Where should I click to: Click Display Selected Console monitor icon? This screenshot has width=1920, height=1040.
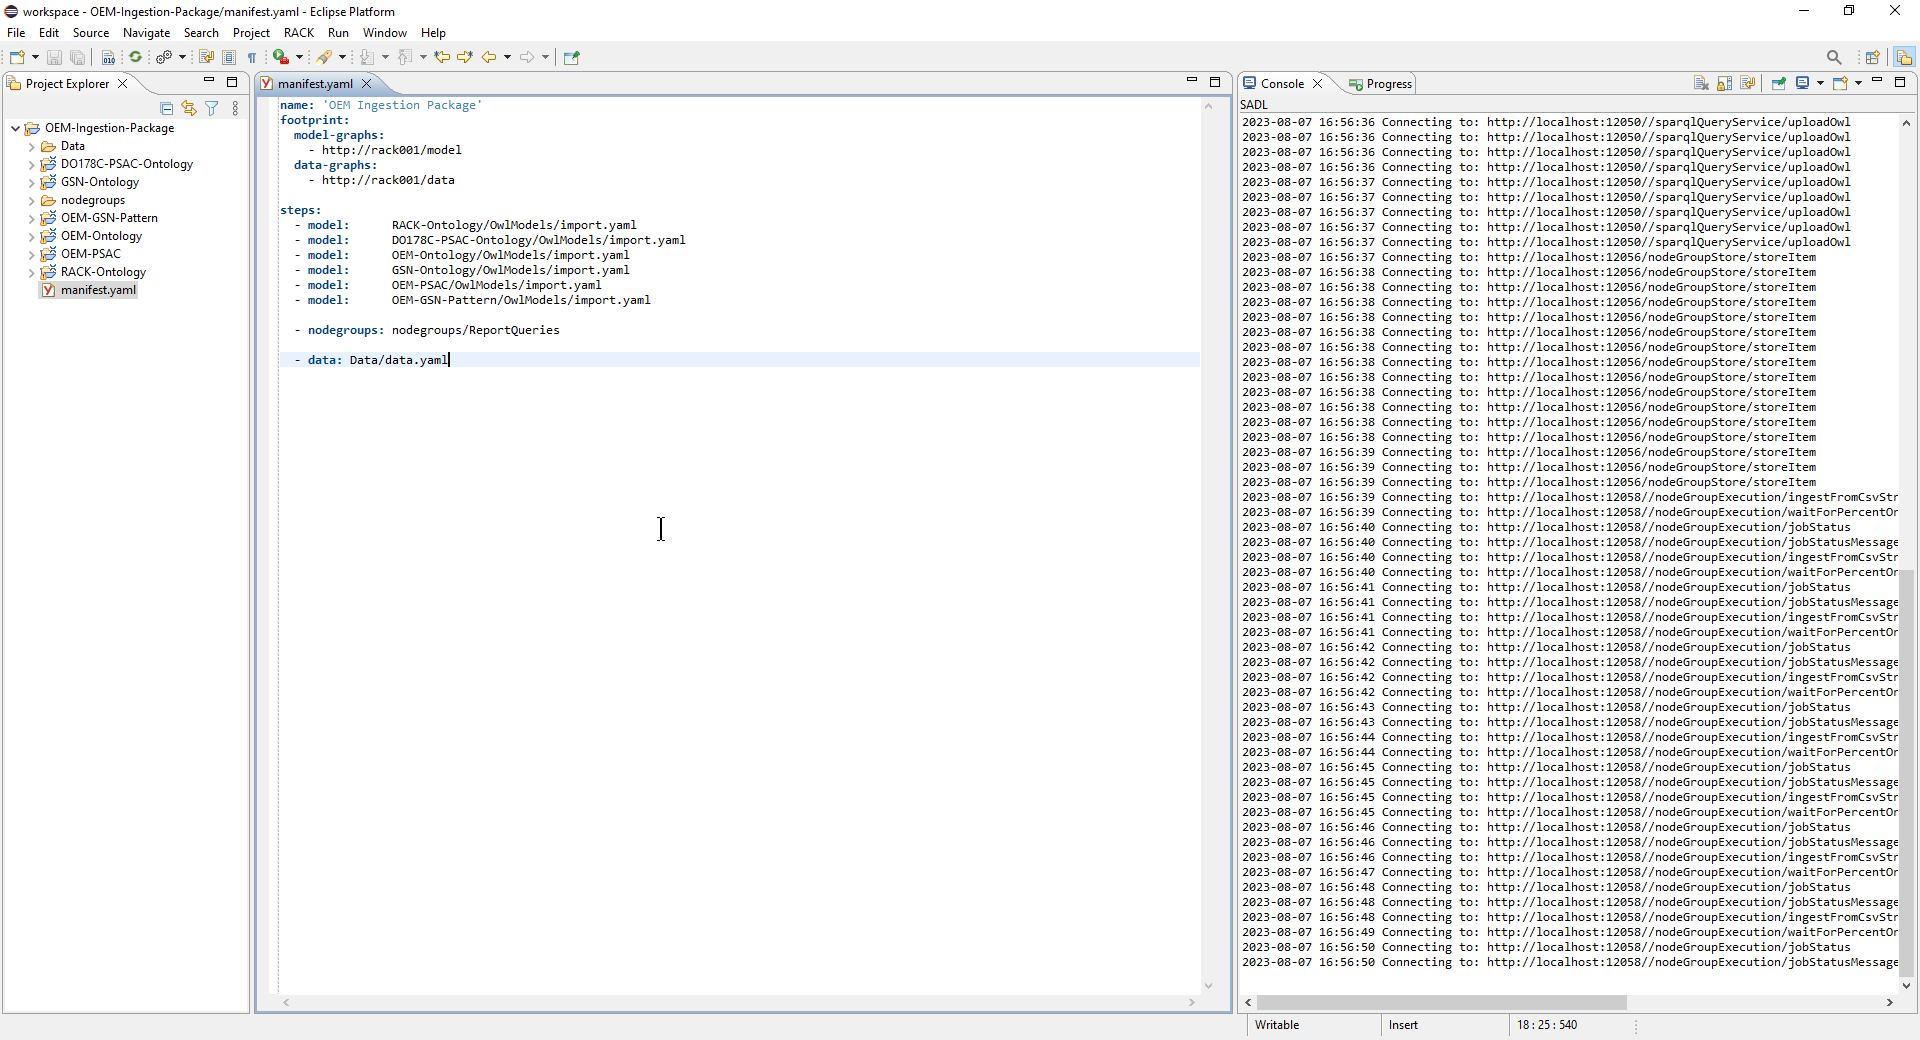1802,83
